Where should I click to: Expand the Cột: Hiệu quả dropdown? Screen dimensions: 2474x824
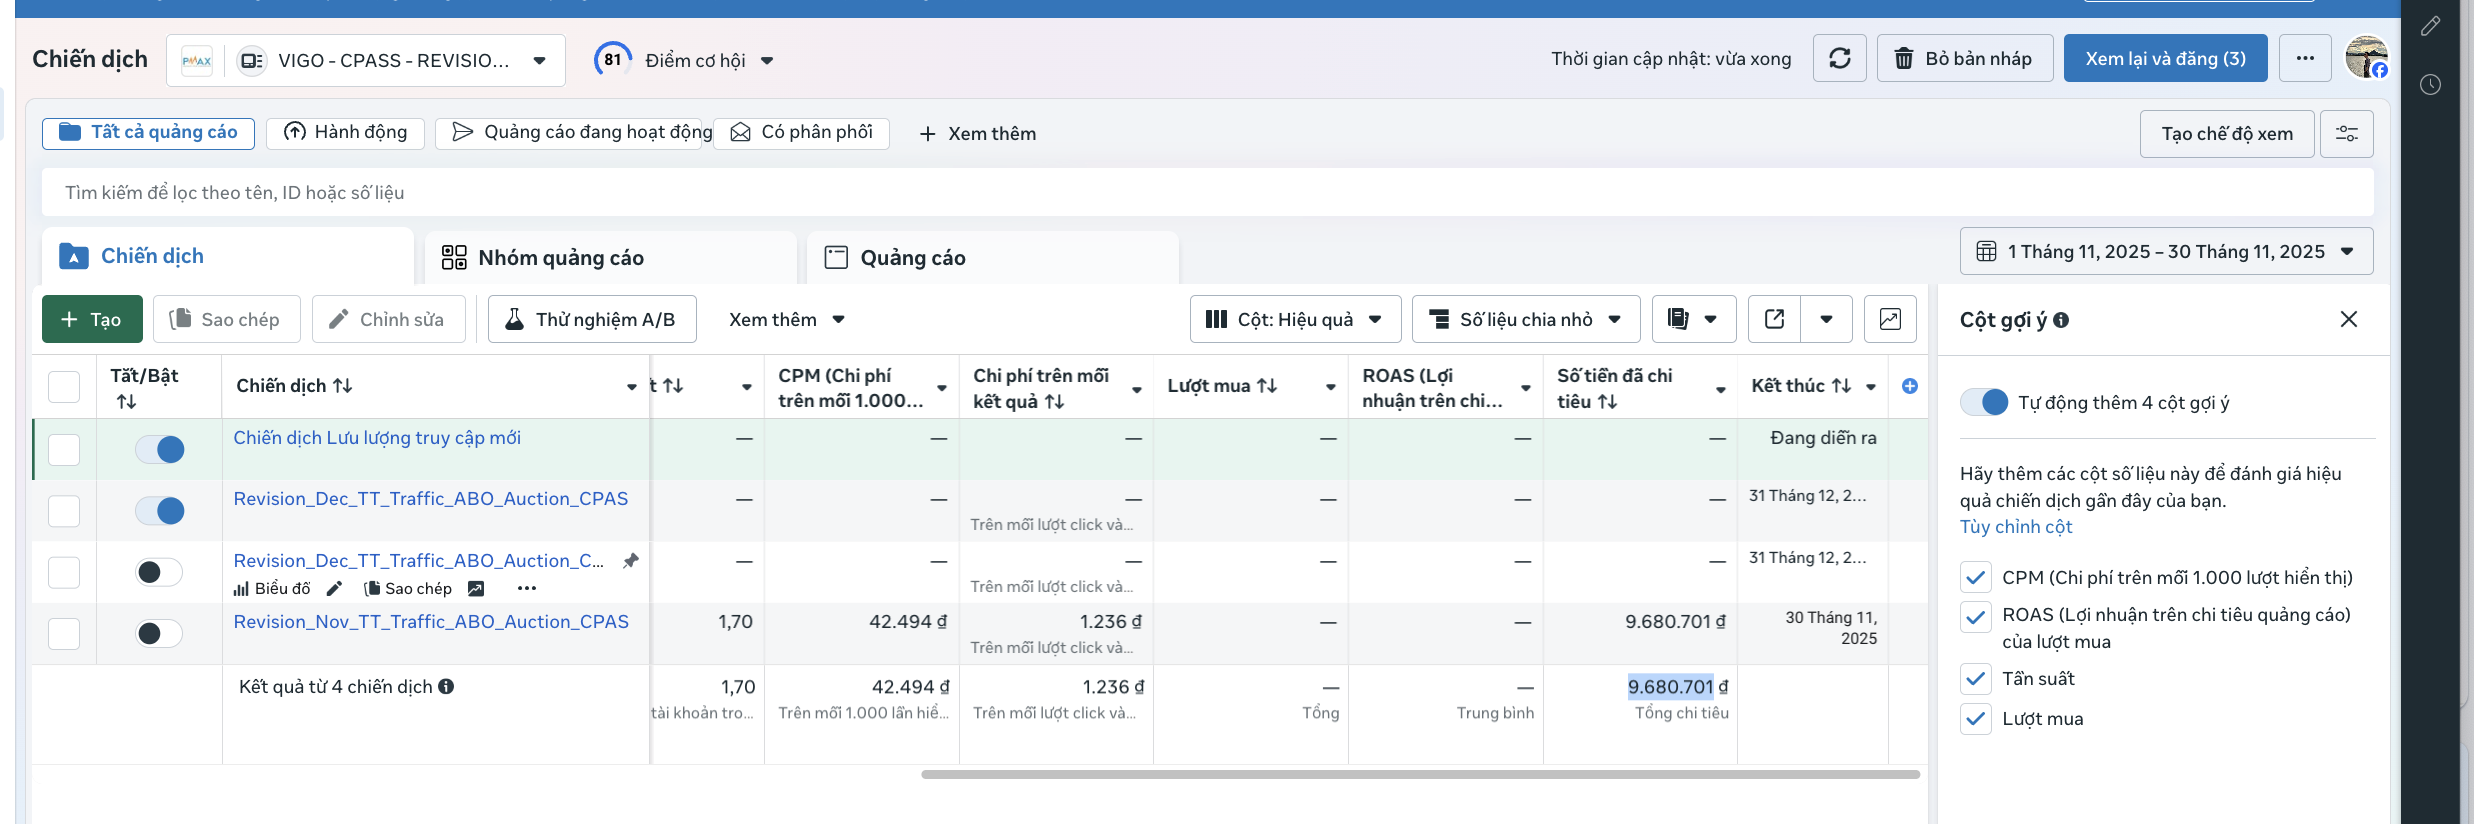click(1295, 319)
